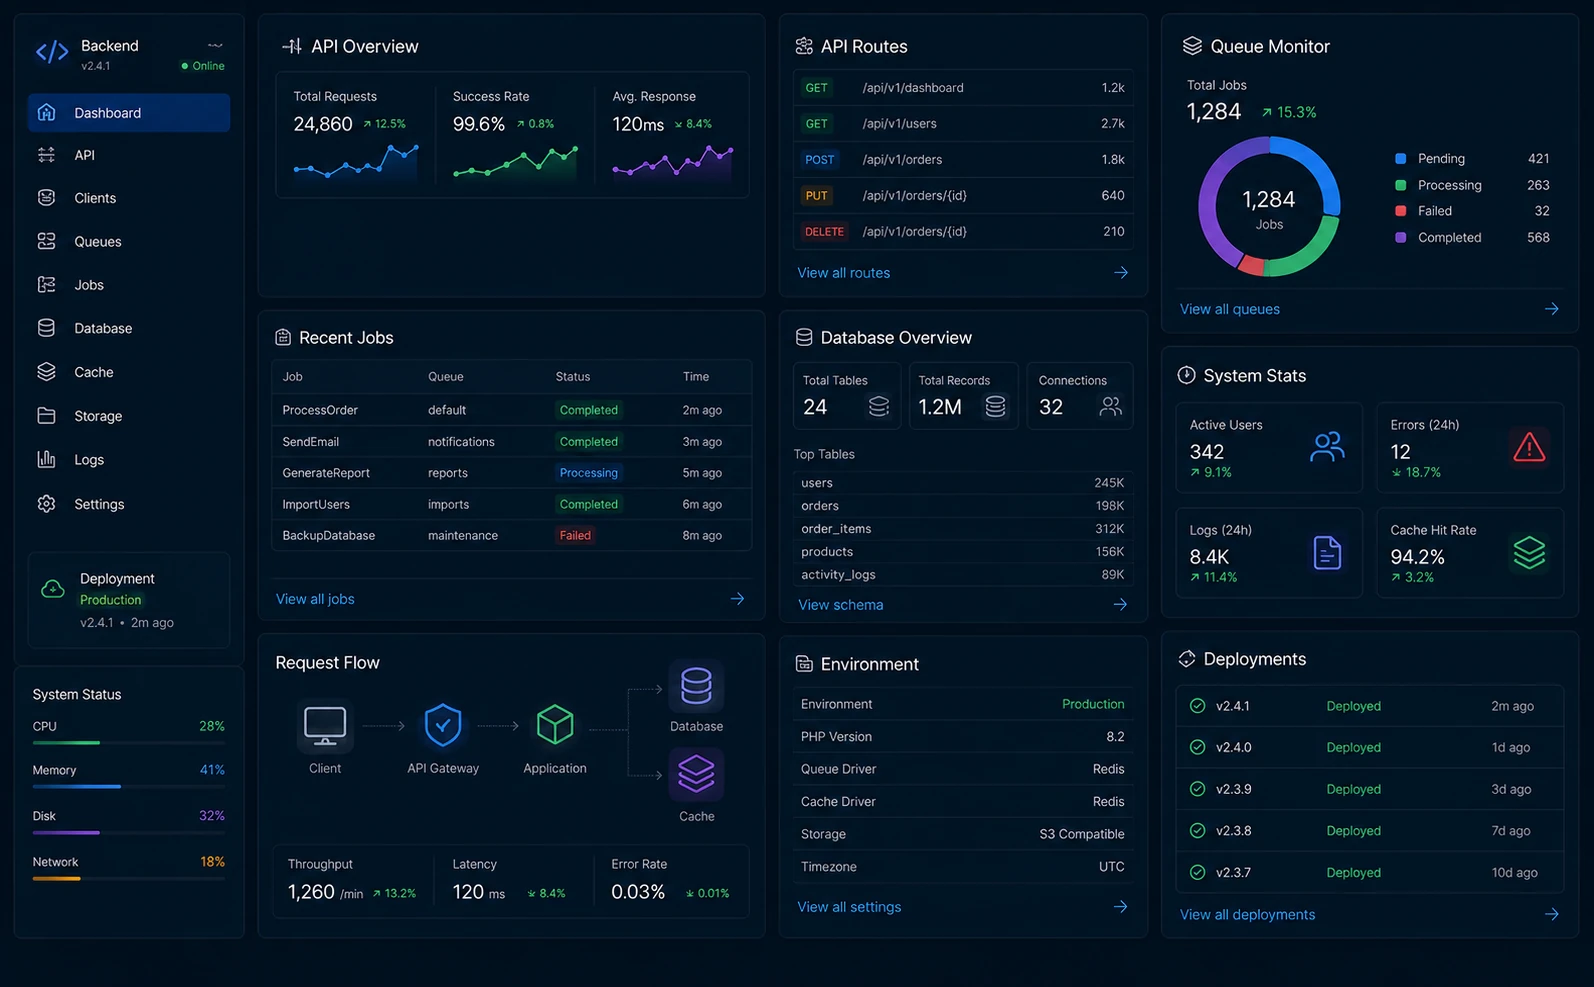Viewport: 1594px width, 987px height.
Task: Click the API Gateway shield icon
Action: 443,725
